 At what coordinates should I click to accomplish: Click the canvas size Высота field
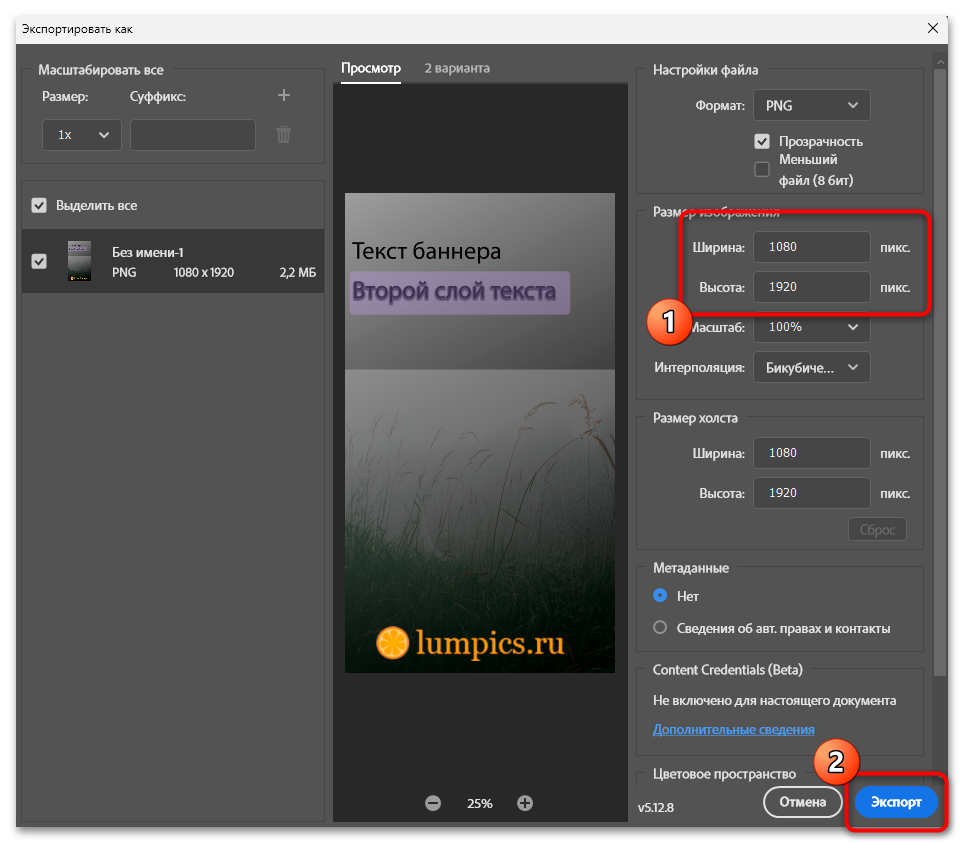click(x=812, y=493)
